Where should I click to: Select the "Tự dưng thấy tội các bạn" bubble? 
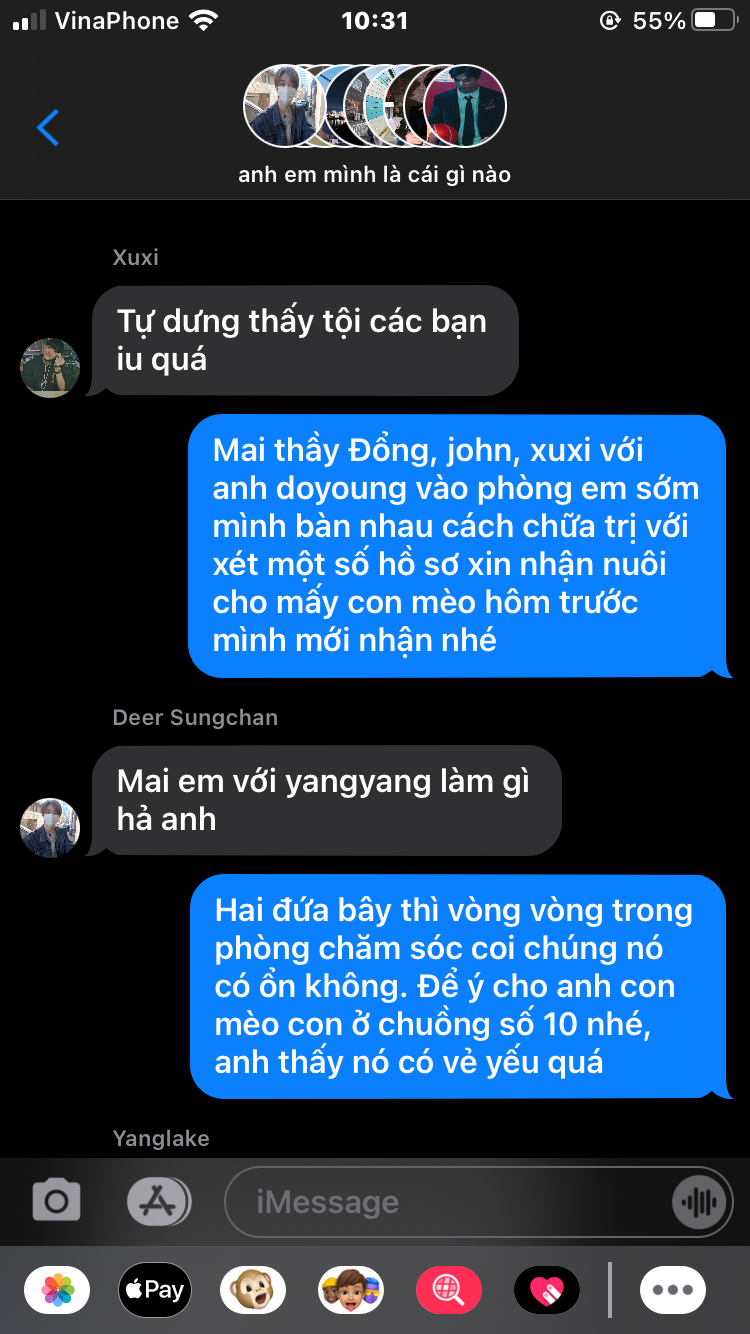coord(304,340)
